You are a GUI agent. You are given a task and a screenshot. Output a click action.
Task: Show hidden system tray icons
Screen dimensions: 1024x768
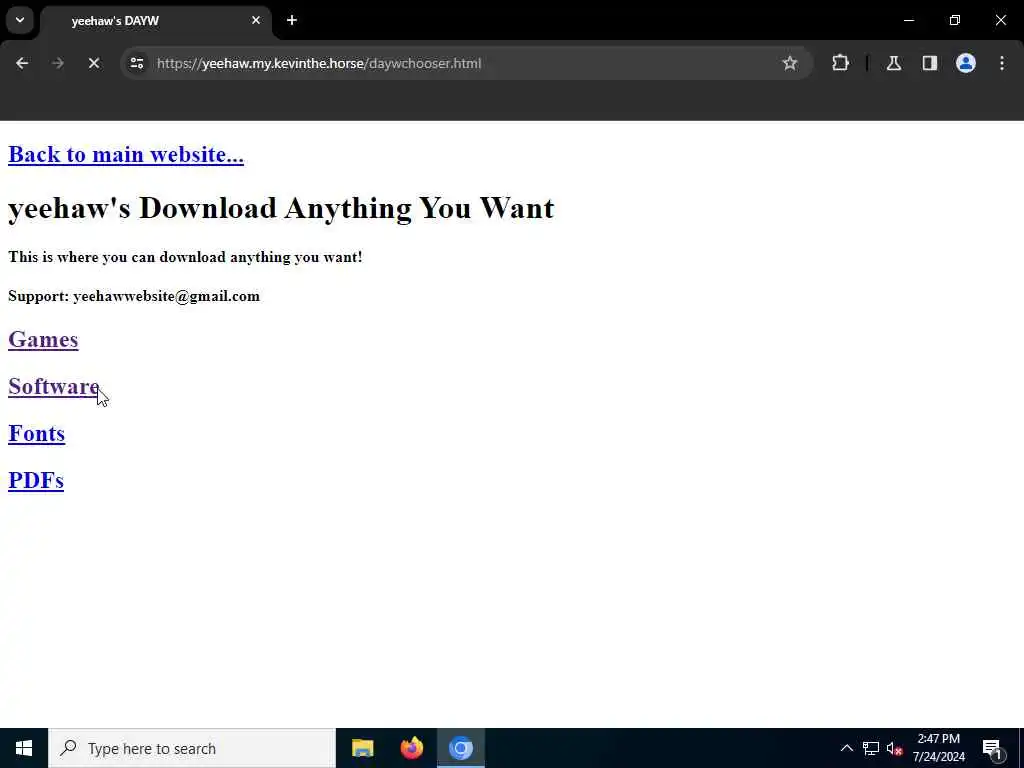click(846, 748)
